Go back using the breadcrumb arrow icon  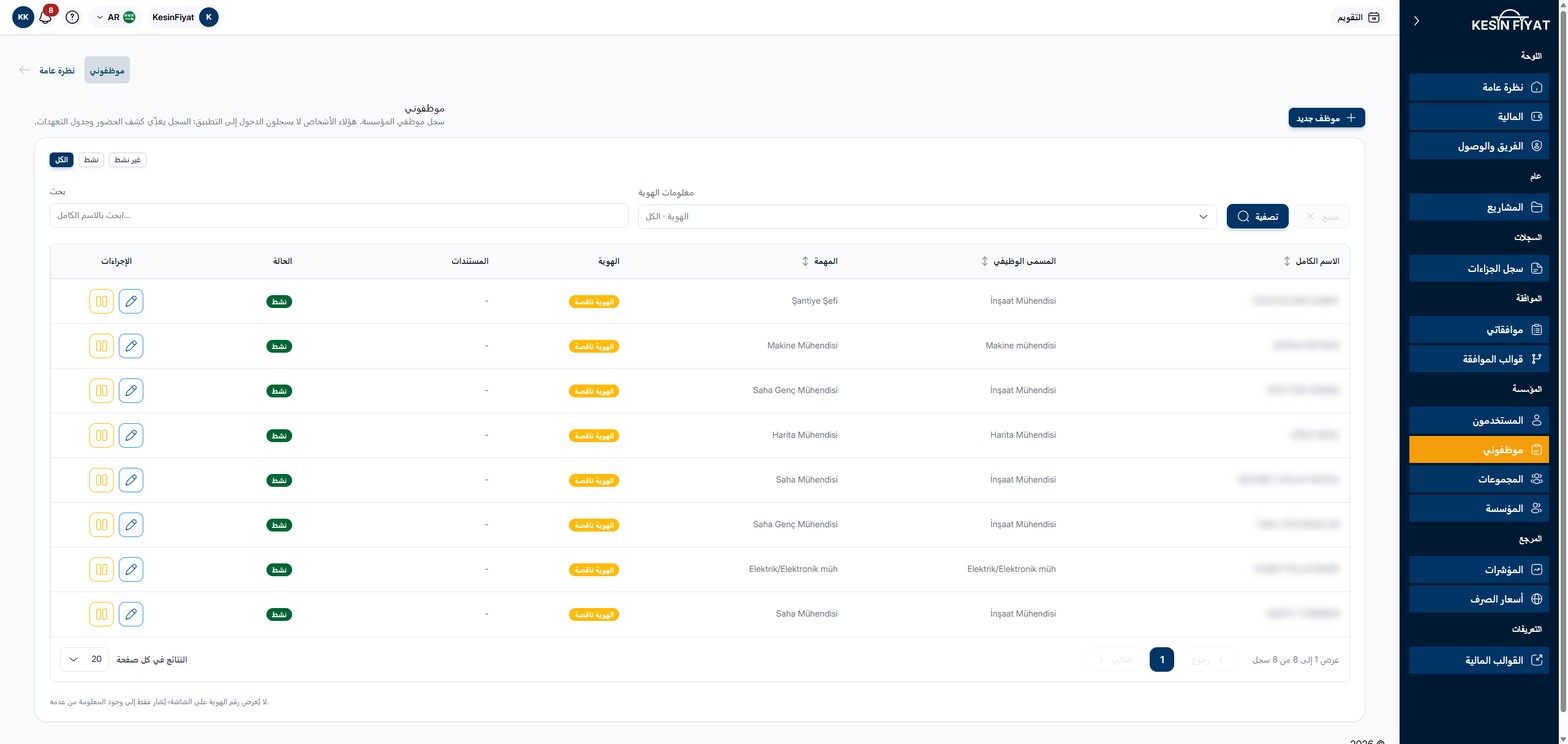coord(24,70)
